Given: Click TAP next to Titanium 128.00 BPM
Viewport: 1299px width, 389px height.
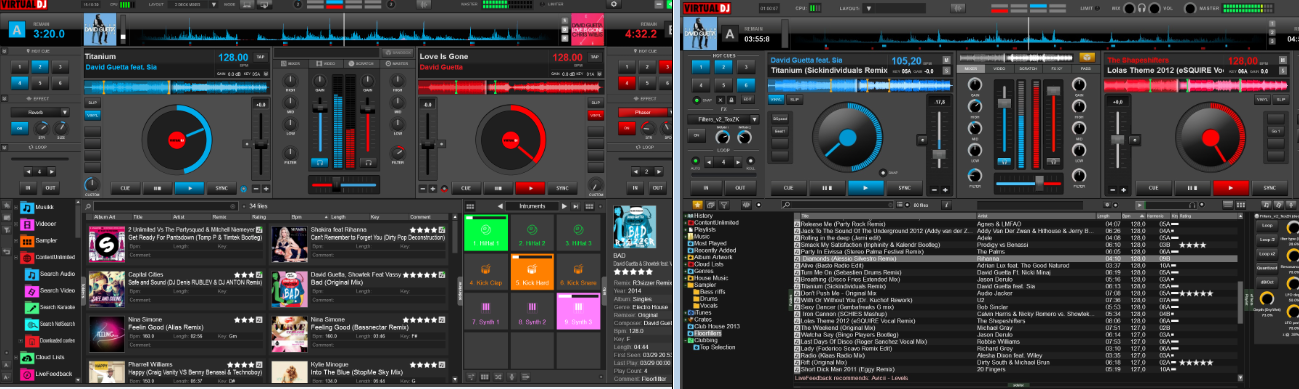Looking at the screenshot, I should pos(260,56).
